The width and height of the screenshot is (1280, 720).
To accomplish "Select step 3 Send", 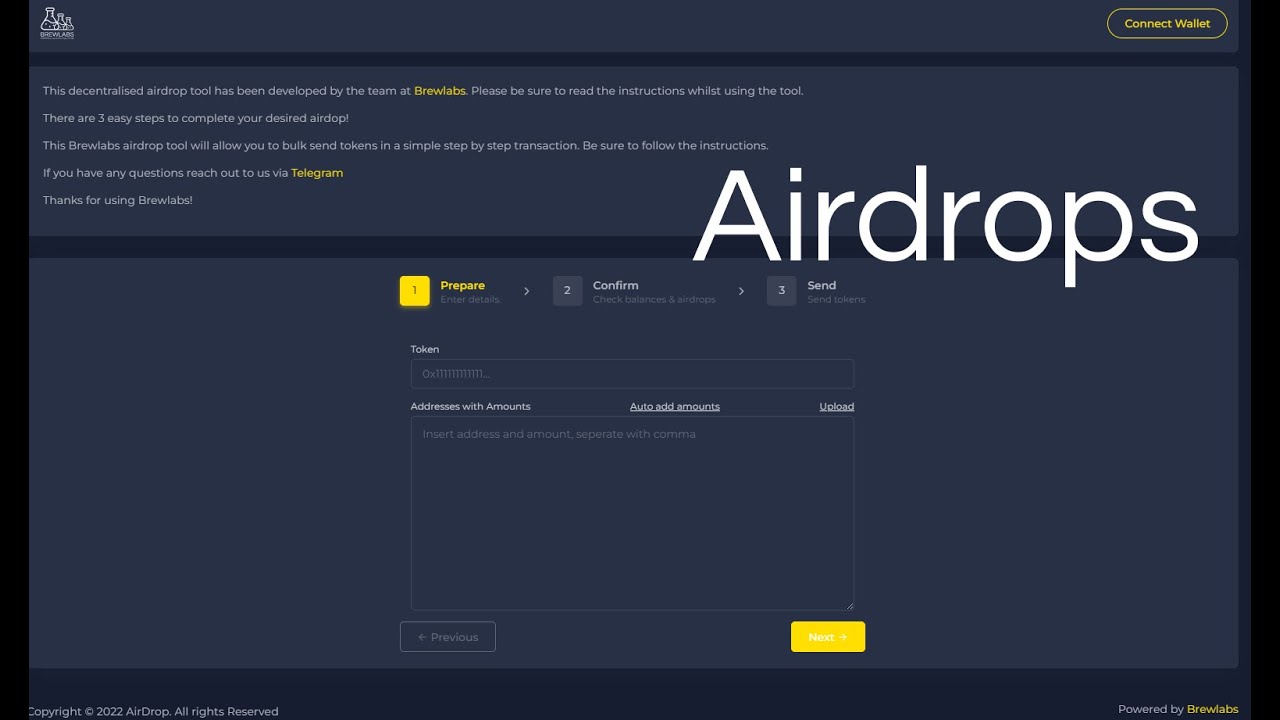I will point(816,291).
